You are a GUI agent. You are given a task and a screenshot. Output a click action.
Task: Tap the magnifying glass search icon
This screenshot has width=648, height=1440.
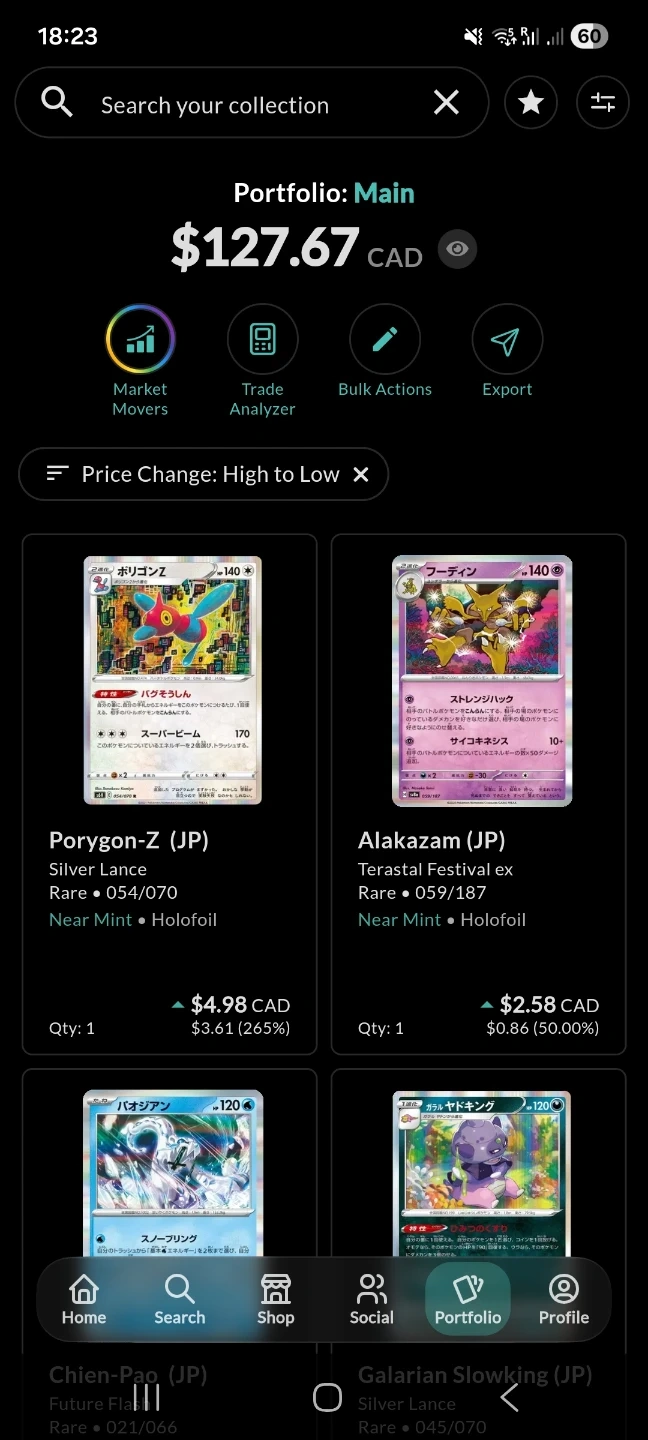pos(57,102)
